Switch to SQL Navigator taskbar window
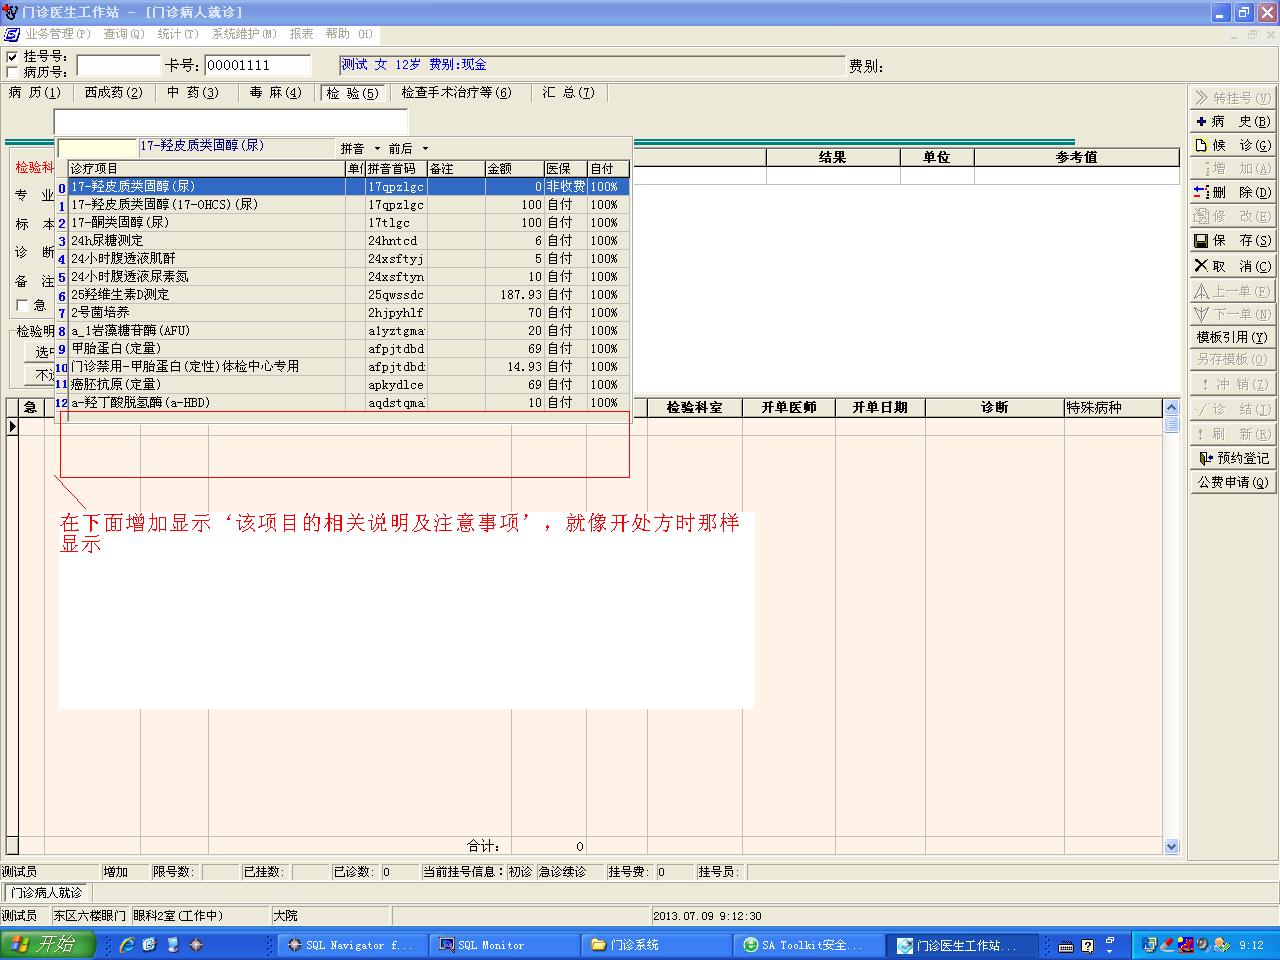Viewport: 1280px width, 960px height. [x=350, y=945]
